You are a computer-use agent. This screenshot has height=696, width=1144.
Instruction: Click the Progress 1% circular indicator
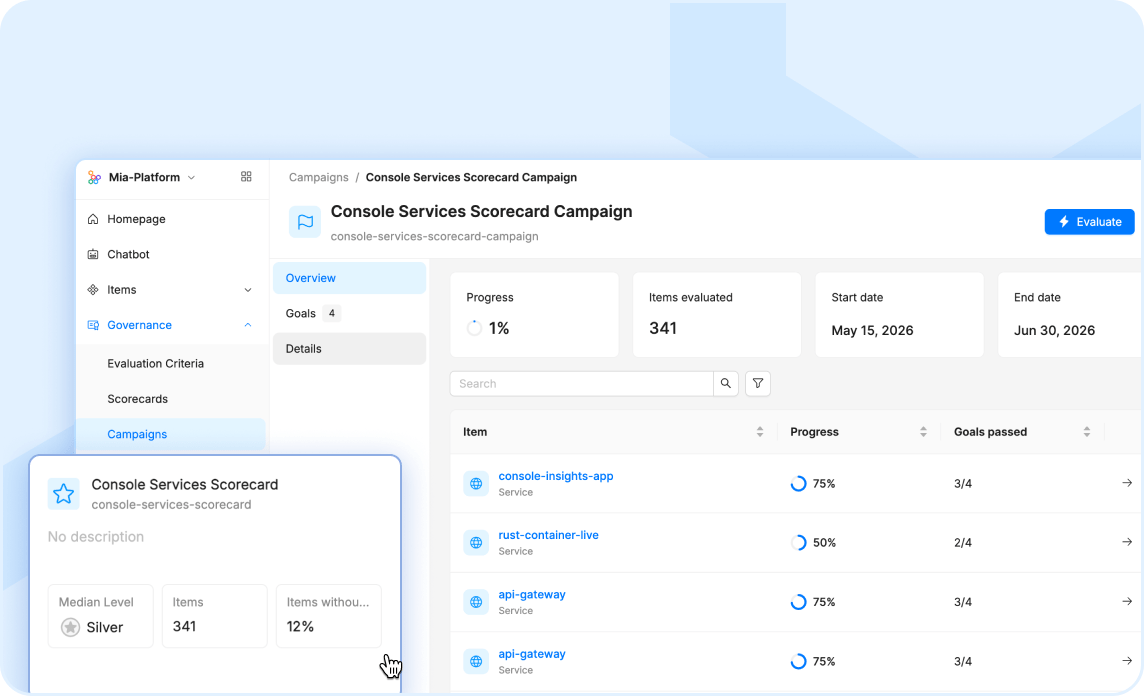click(474, 328)
